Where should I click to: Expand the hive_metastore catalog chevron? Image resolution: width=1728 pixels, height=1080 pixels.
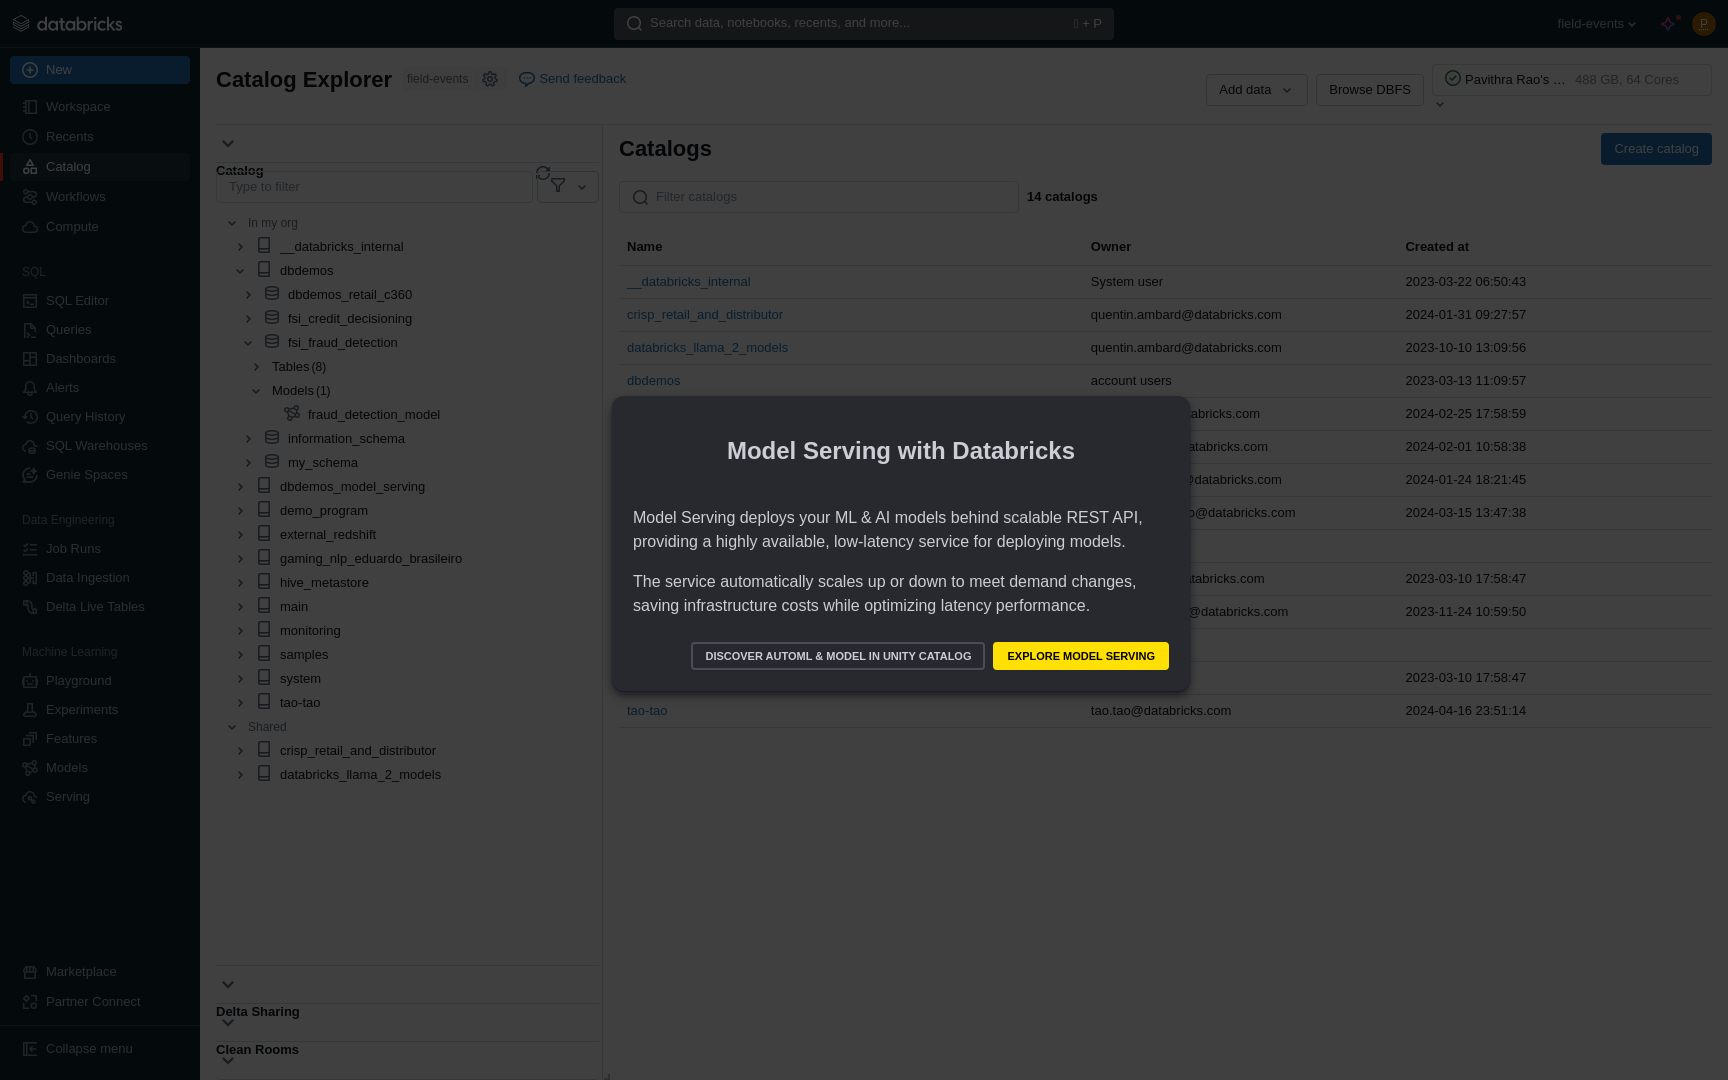(240, 583)
